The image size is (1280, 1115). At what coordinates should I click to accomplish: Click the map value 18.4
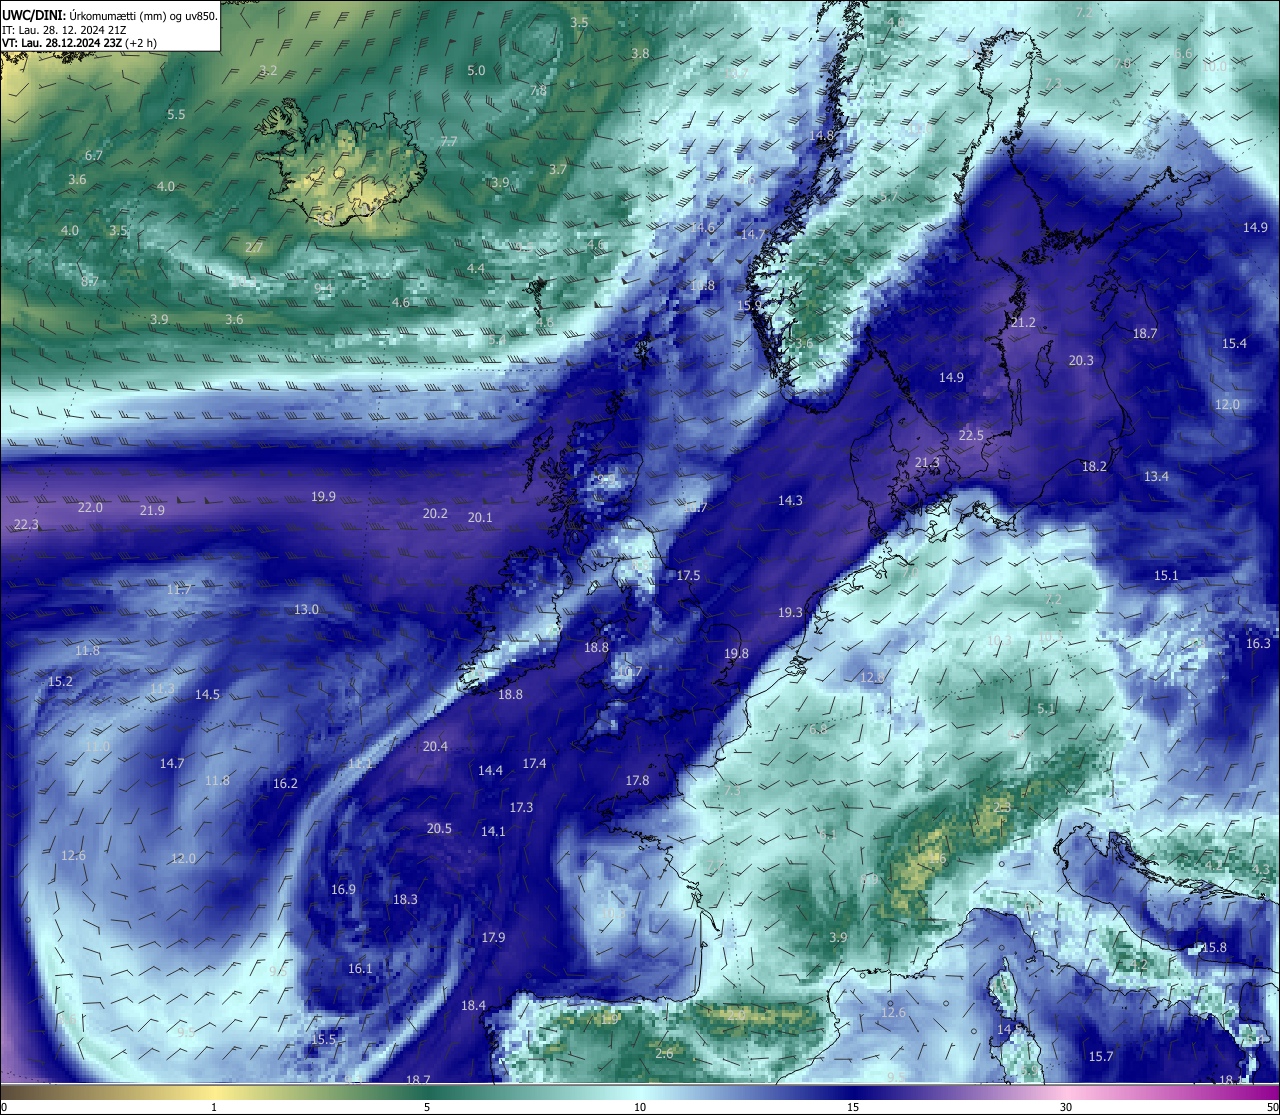pyautogui.click(x=473, y=1006)
